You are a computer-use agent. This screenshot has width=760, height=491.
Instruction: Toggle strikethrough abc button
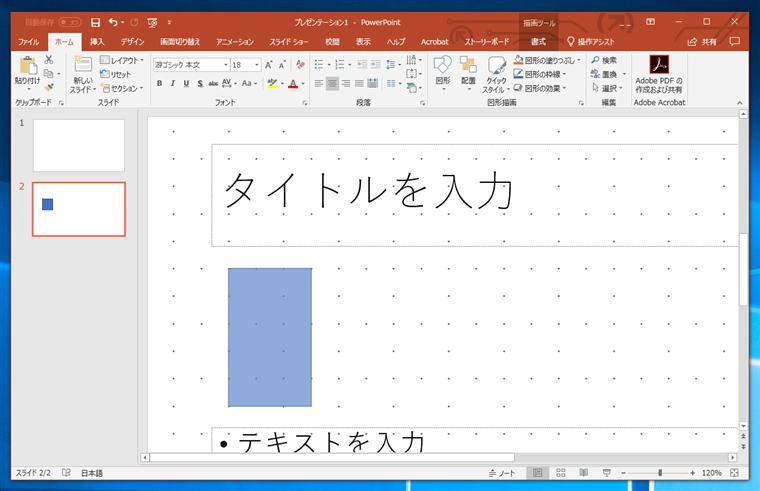[213, 83]
